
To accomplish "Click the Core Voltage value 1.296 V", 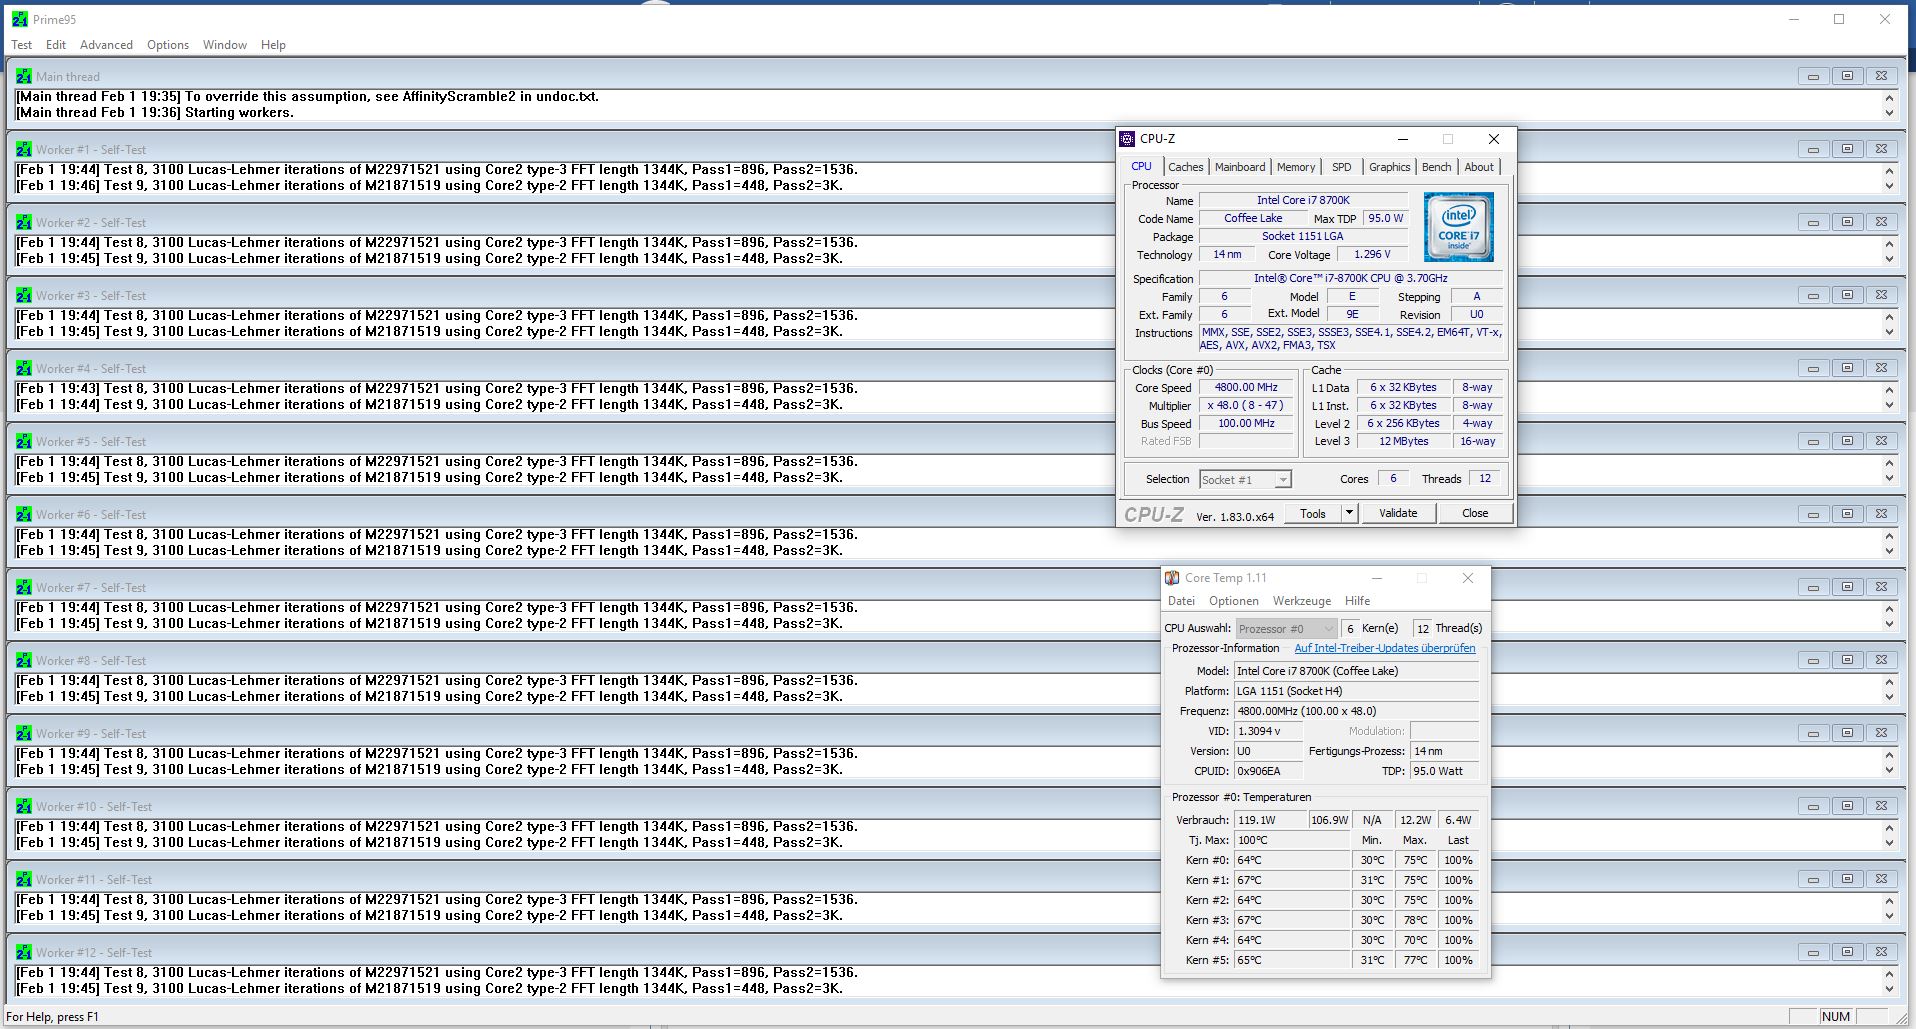I will pos(1372,255).
